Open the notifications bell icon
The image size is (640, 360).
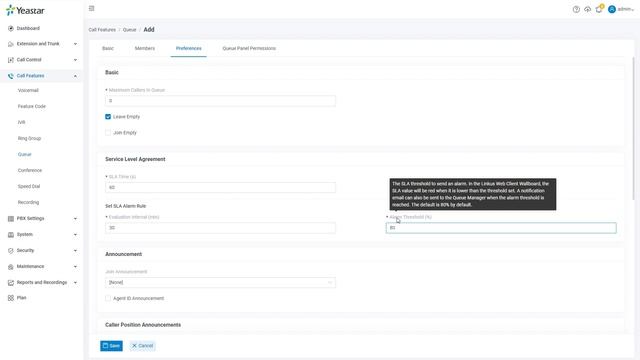coord(599,9)
